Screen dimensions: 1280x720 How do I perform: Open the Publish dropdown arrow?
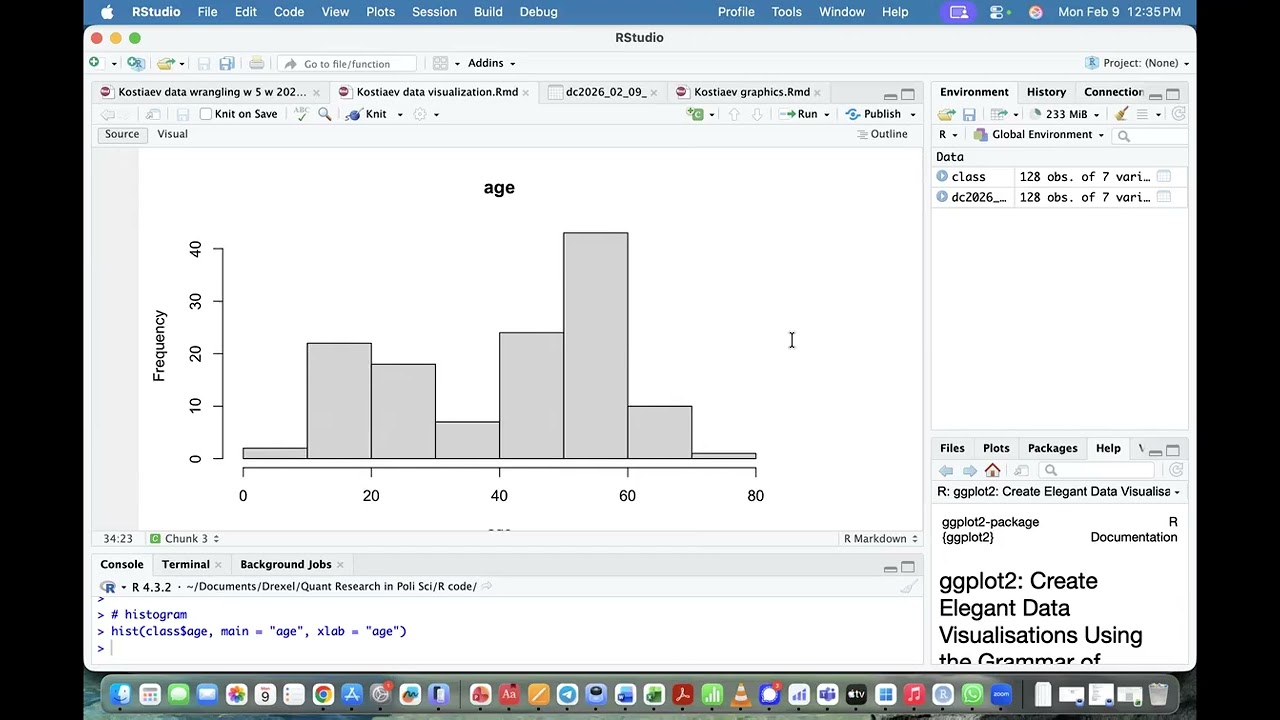click(912, 114)
